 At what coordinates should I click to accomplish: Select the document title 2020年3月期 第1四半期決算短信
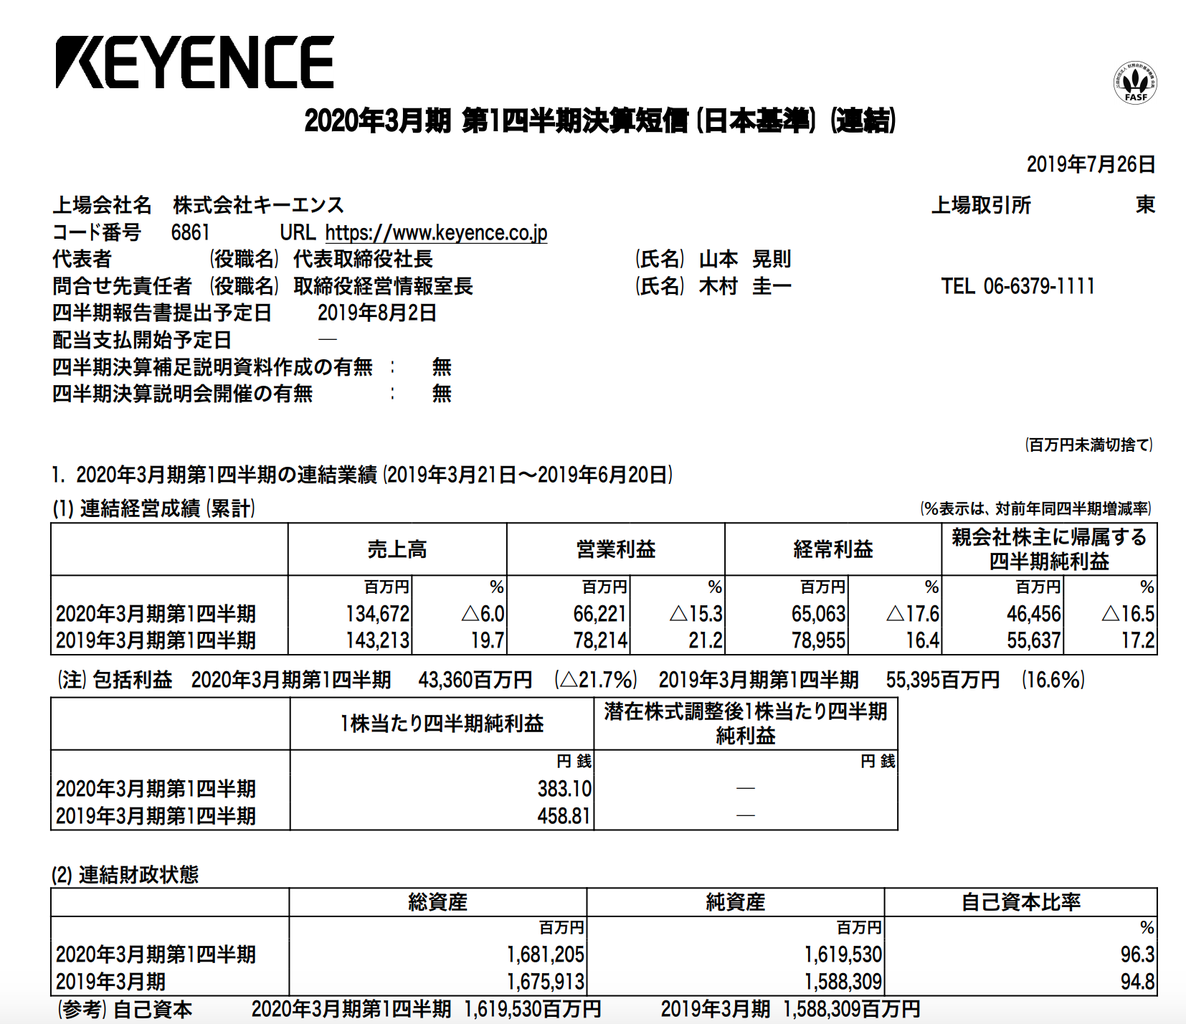click(x=496, y=120)
